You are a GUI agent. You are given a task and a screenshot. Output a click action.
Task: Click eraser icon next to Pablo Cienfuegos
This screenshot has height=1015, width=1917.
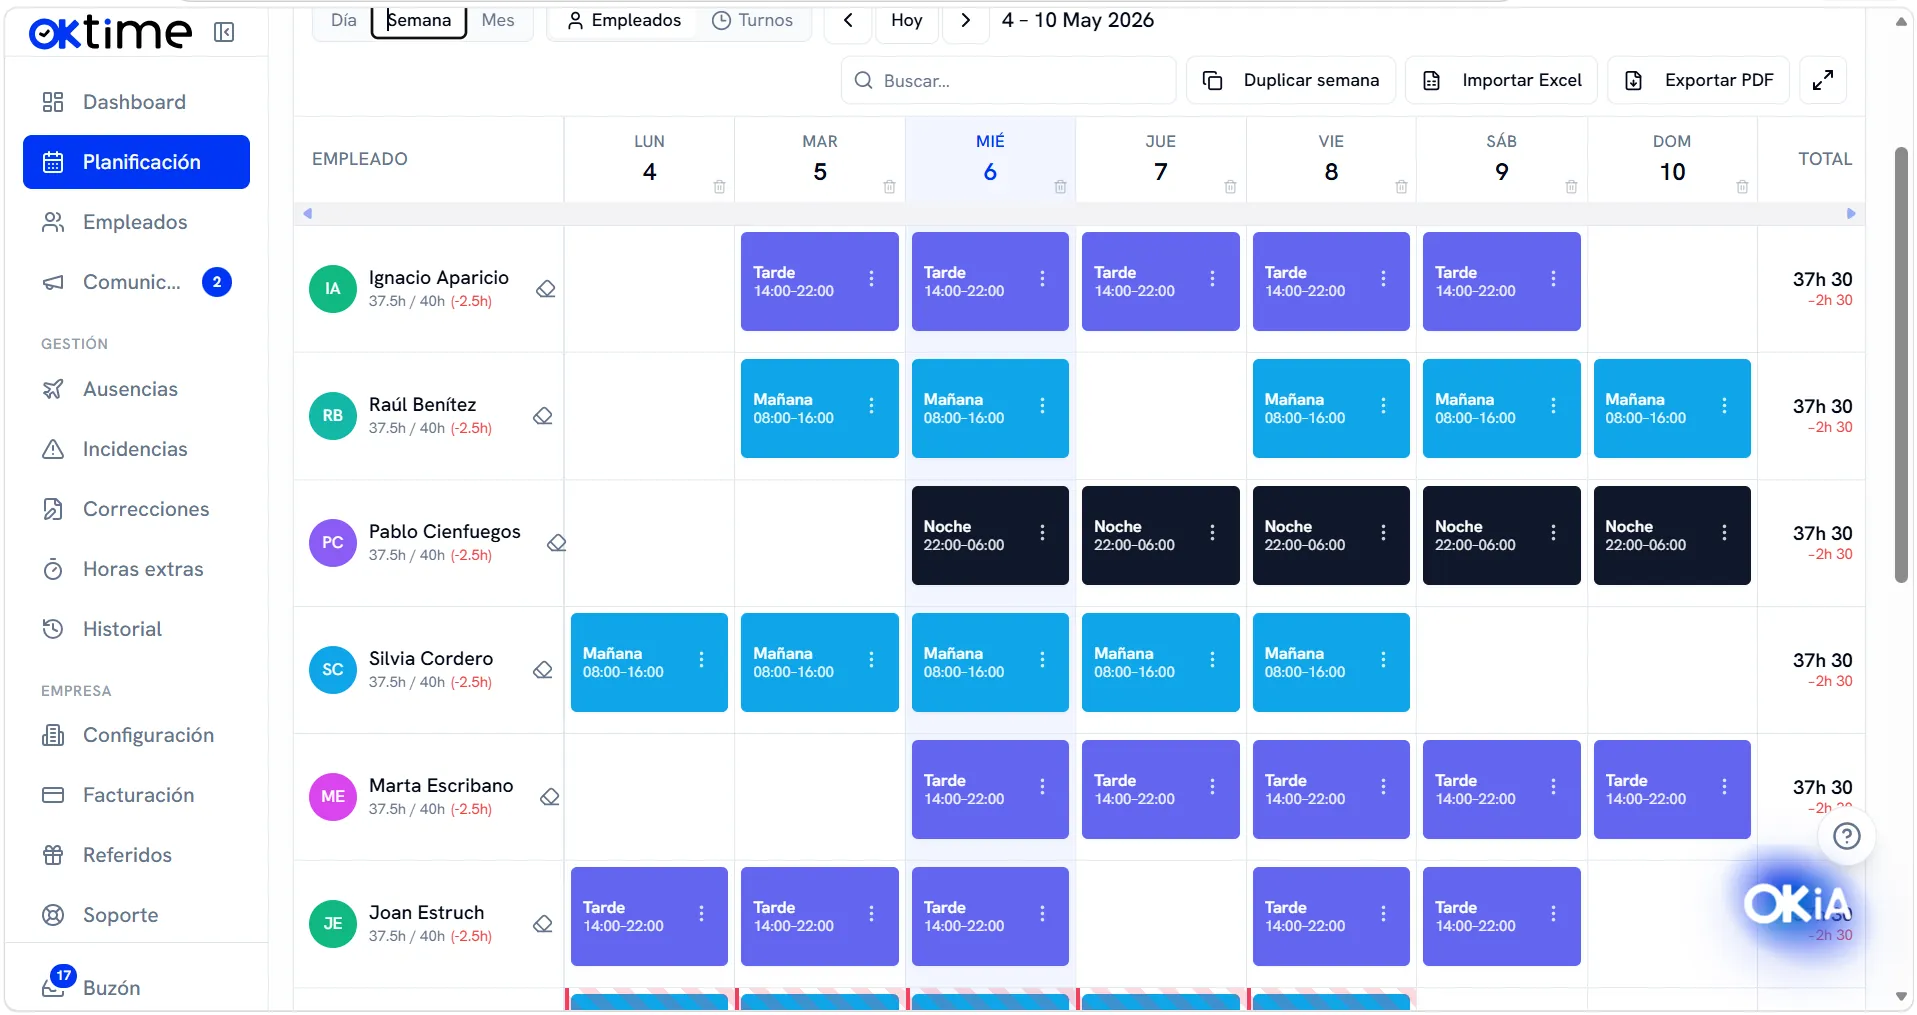557,543
